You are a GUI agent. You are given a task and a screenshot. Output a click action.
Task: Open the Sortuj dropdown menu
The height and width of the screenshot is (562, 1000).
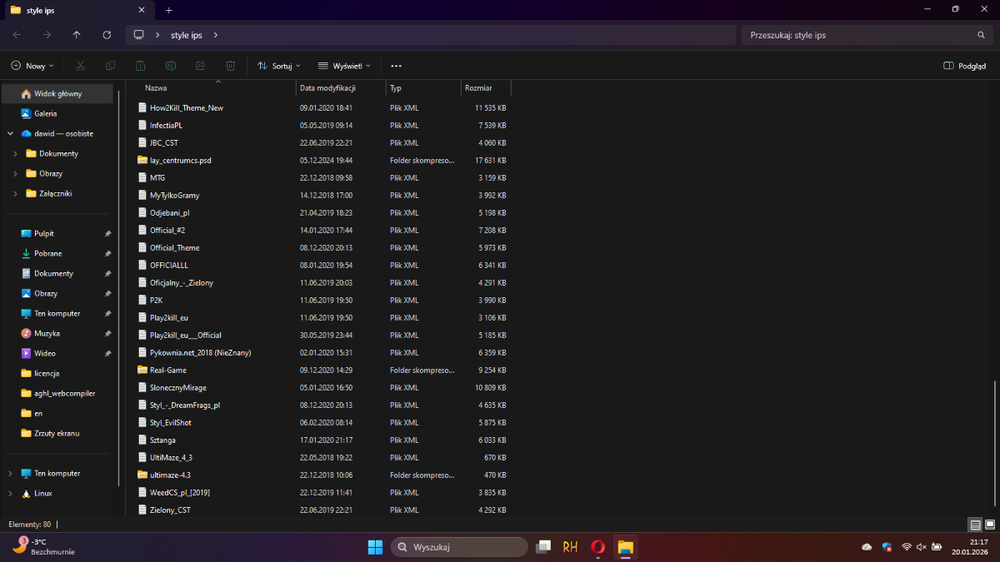click(279, 66)
